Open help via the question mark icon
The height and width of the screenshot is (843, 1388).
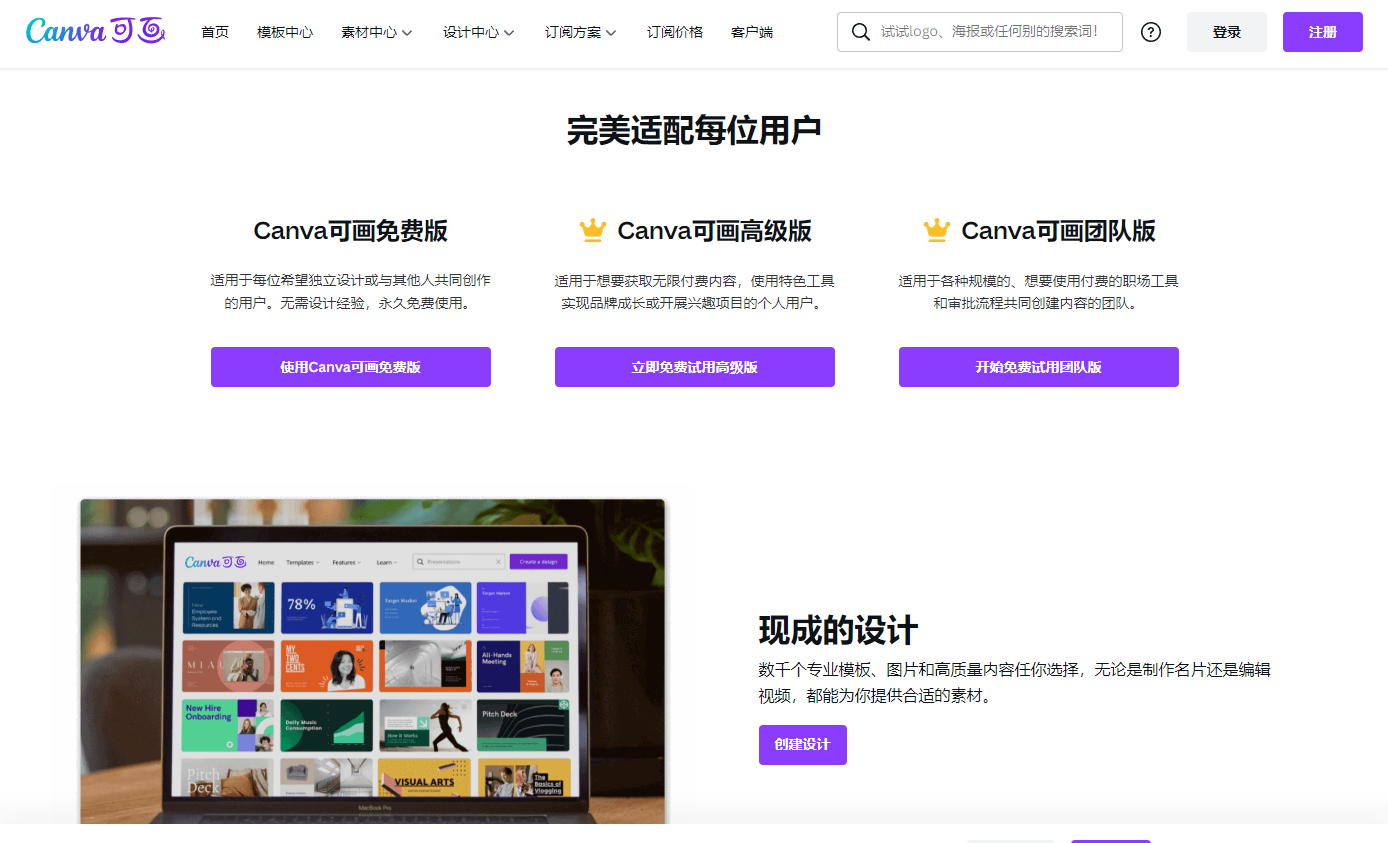click(x=1151, y=32)
